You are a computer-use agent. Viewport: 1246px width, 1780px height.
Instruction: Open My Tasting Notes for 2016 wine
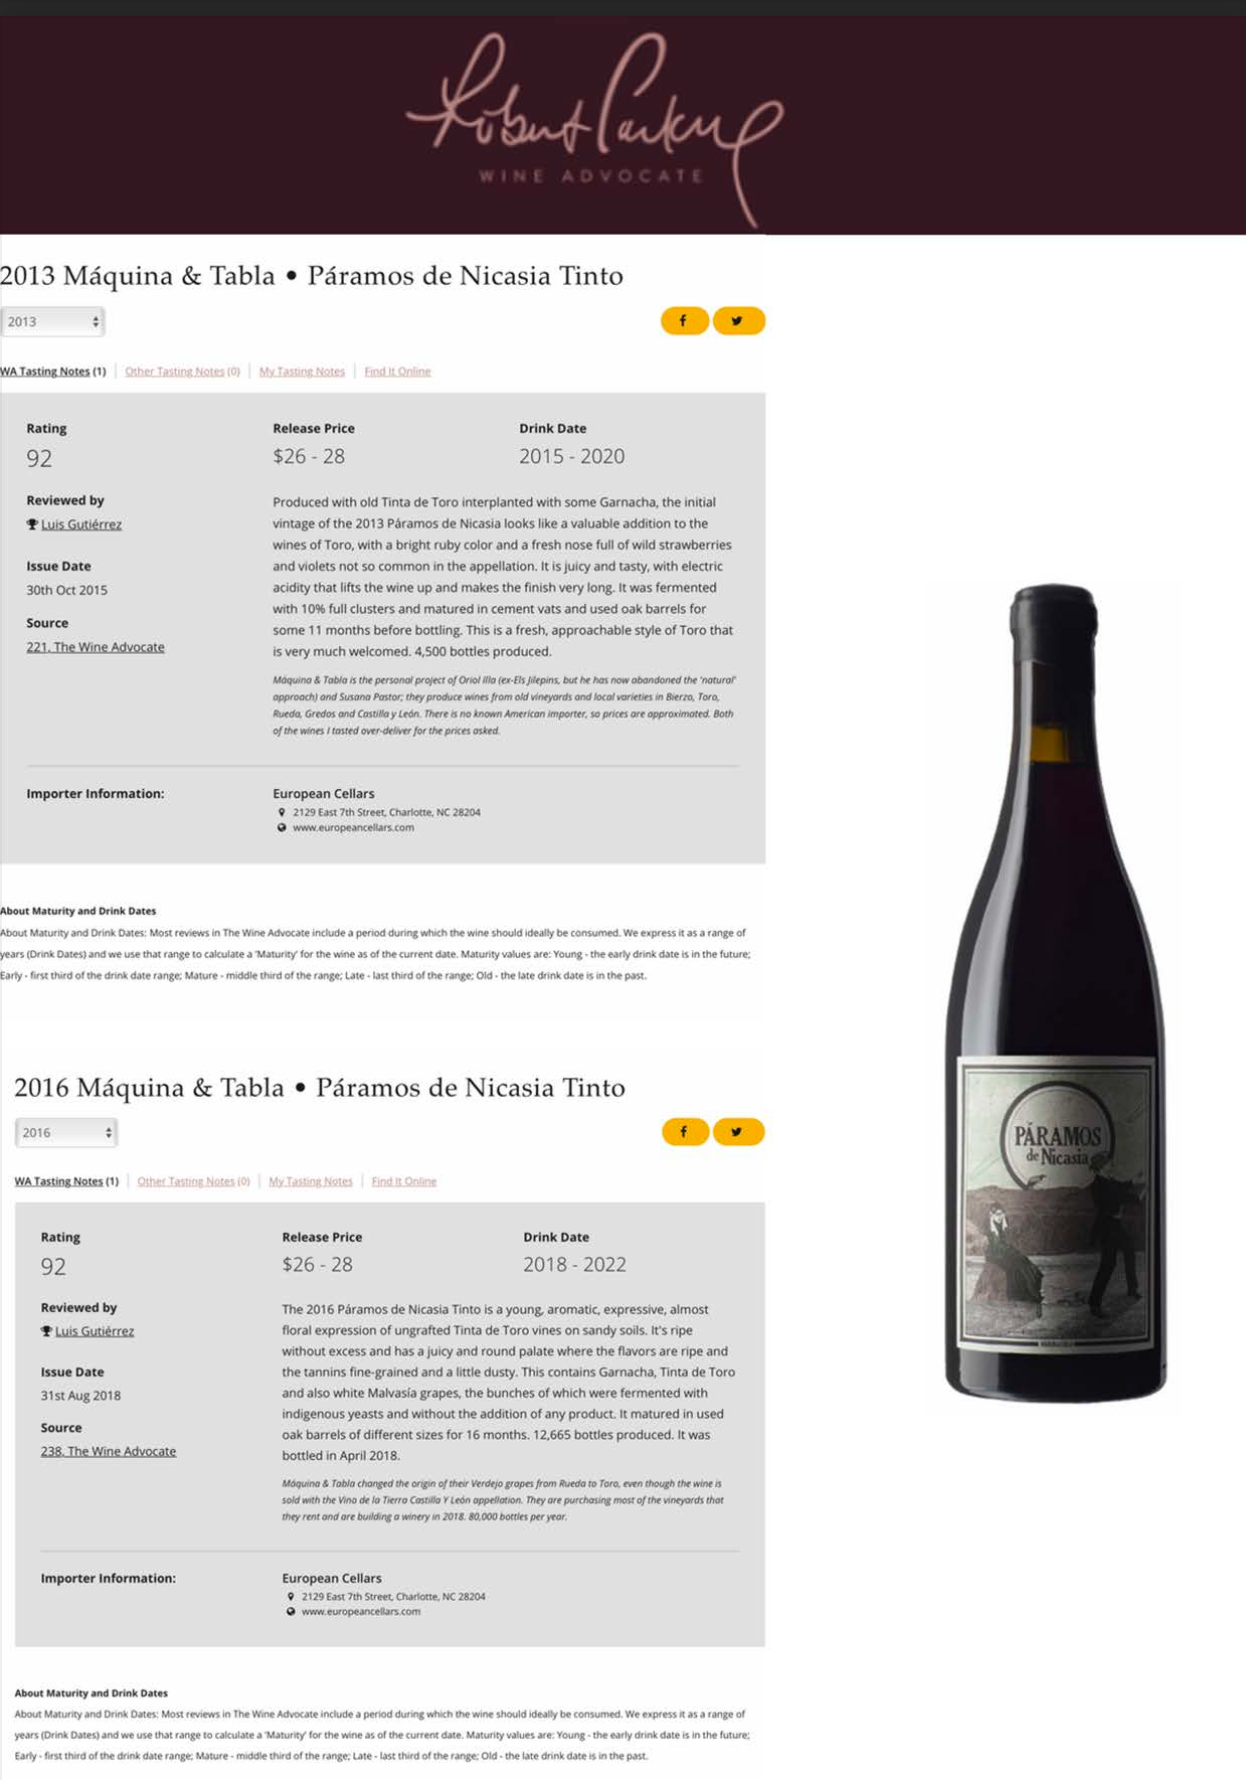[x=311, y=1181]
